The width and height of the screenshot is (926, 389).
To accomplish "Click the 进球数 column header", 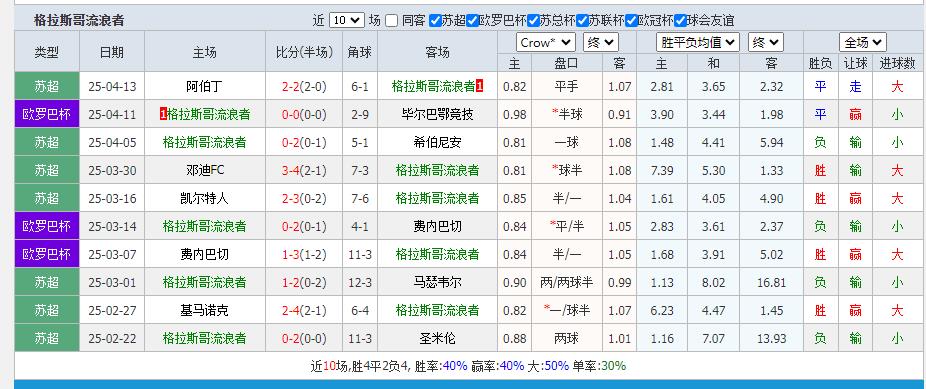I will click(x=897, y=63).
